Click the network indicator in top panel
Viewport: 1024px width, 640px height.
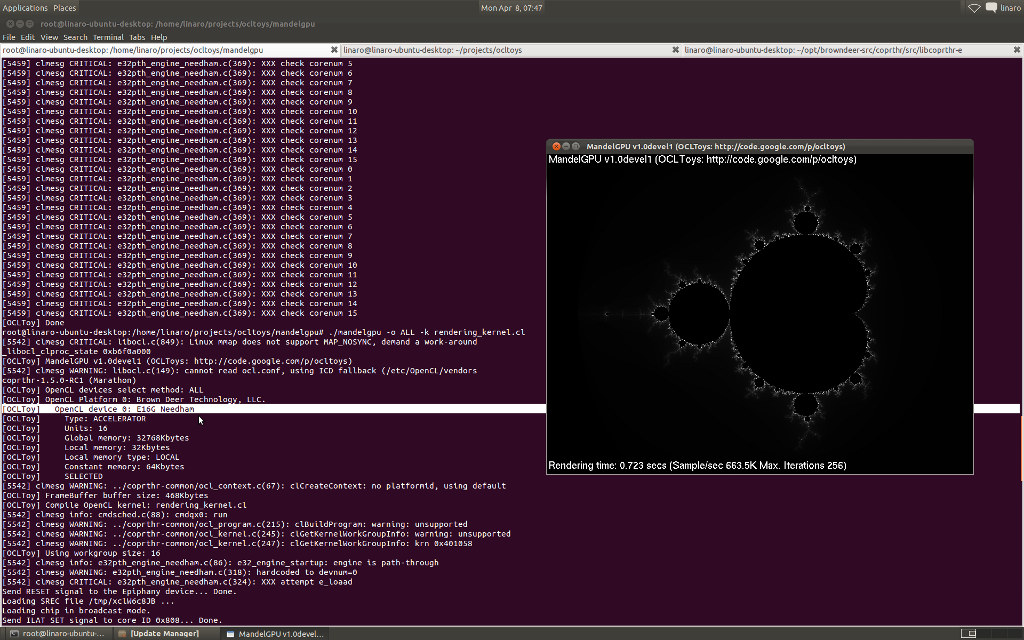(x=974, y=7)
